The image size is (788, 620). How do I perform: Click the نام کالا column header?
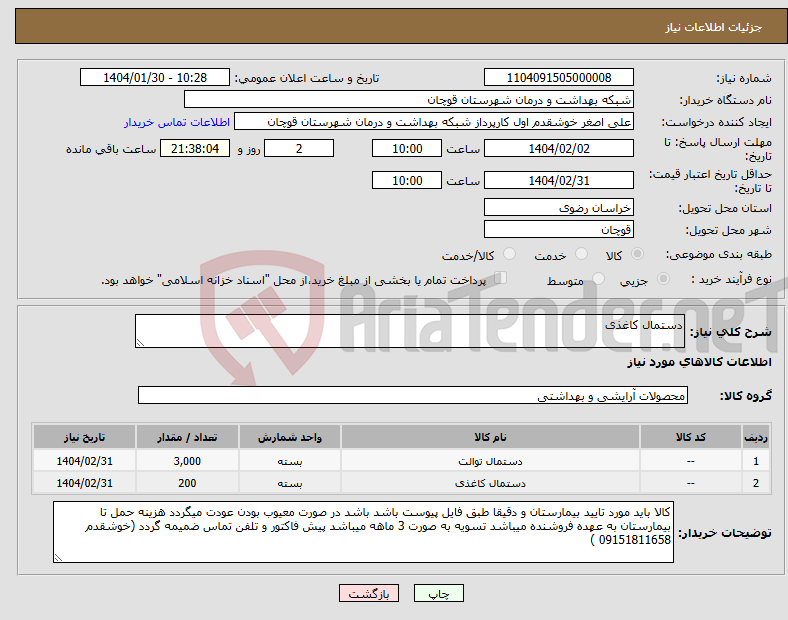pos(490,437)
